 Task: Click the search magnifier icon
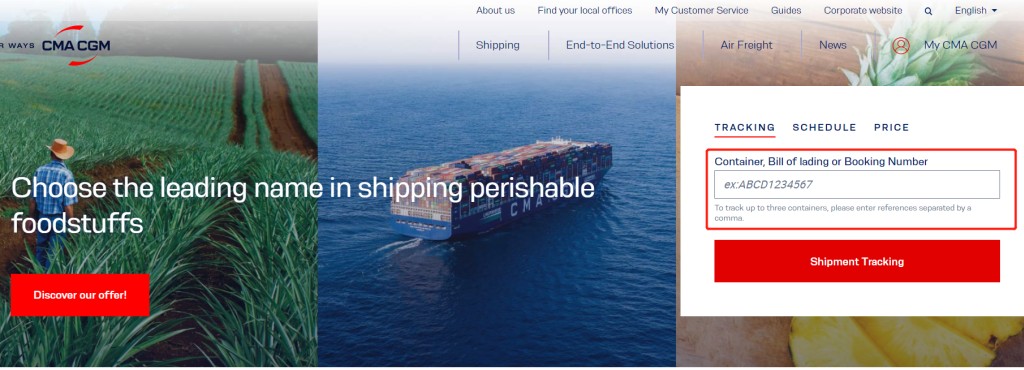coord(928,11)
